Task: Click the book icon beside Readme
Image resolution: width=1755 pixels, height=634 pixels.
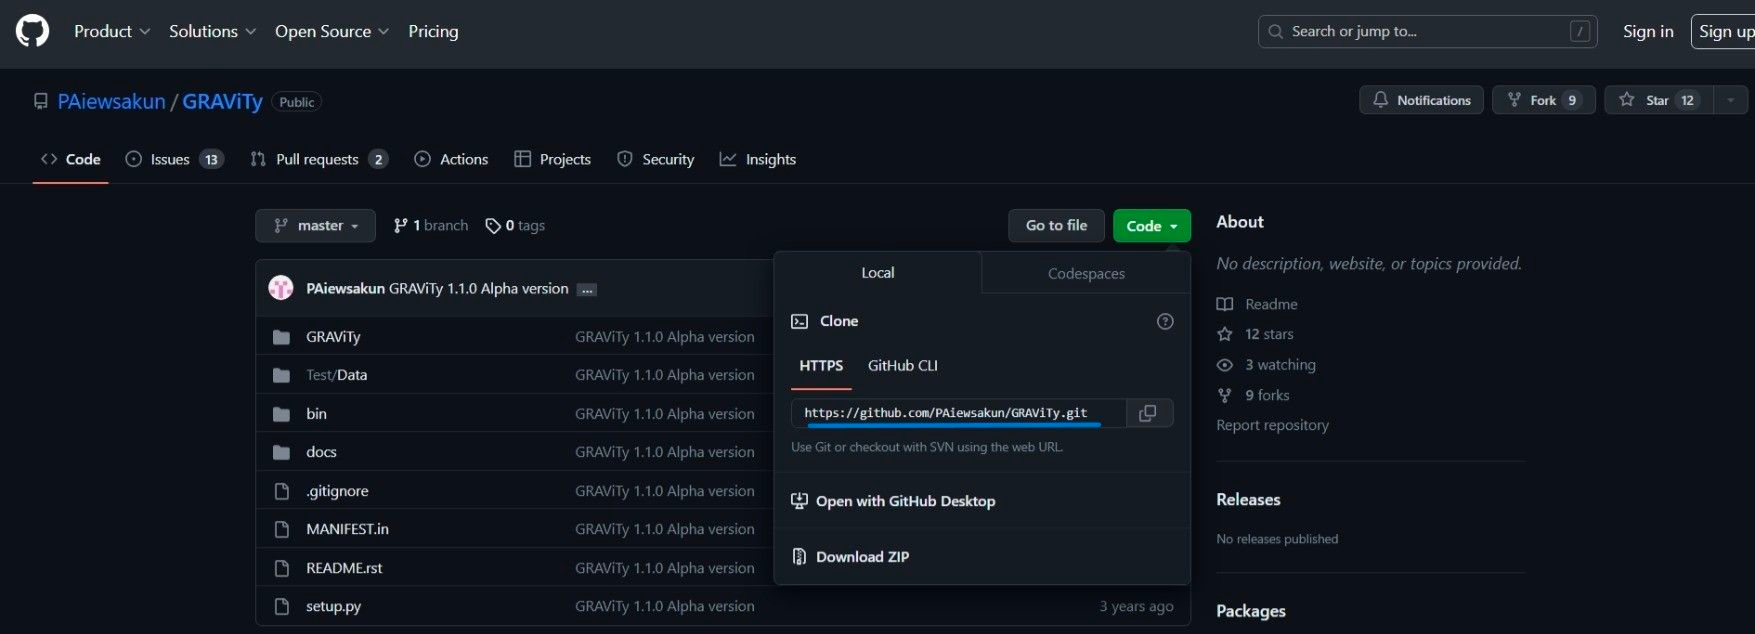Action: [x=1225, y=304]
